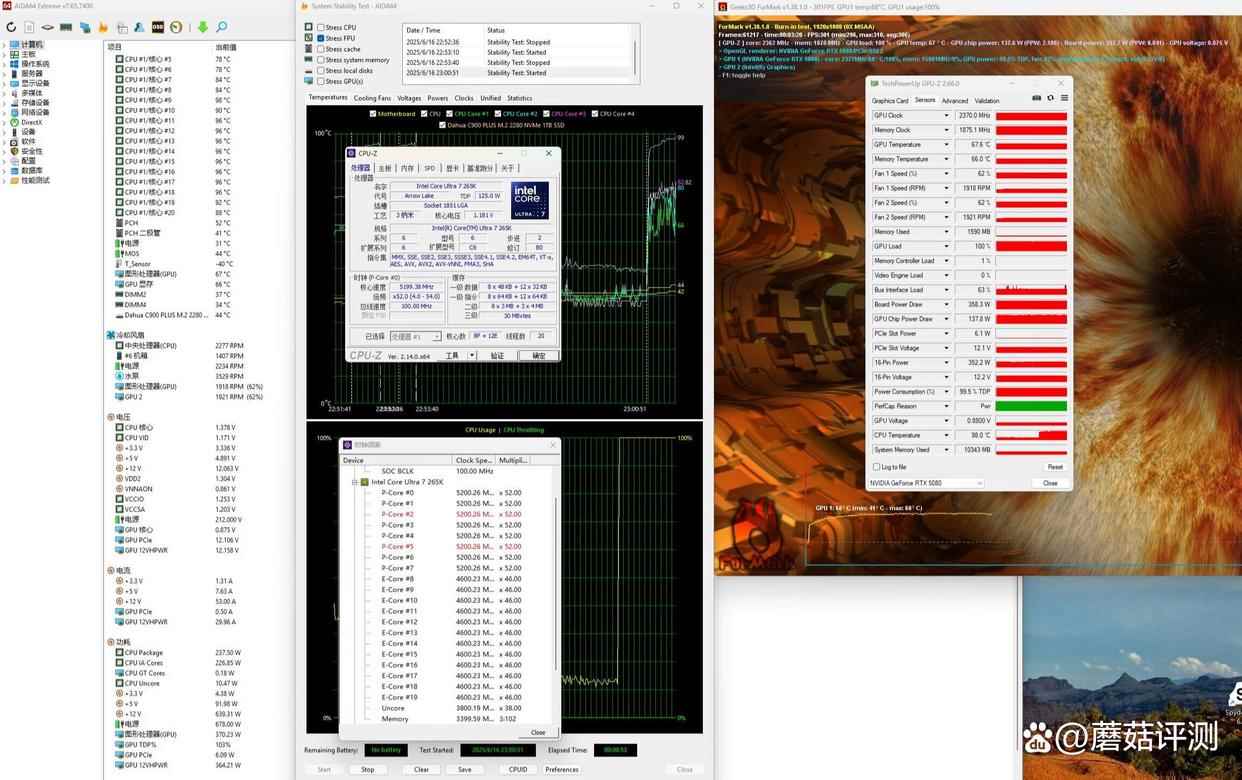The image size is (1242, 780).
Task: Enable the Stress local disks checkbox
Action: 321,71
